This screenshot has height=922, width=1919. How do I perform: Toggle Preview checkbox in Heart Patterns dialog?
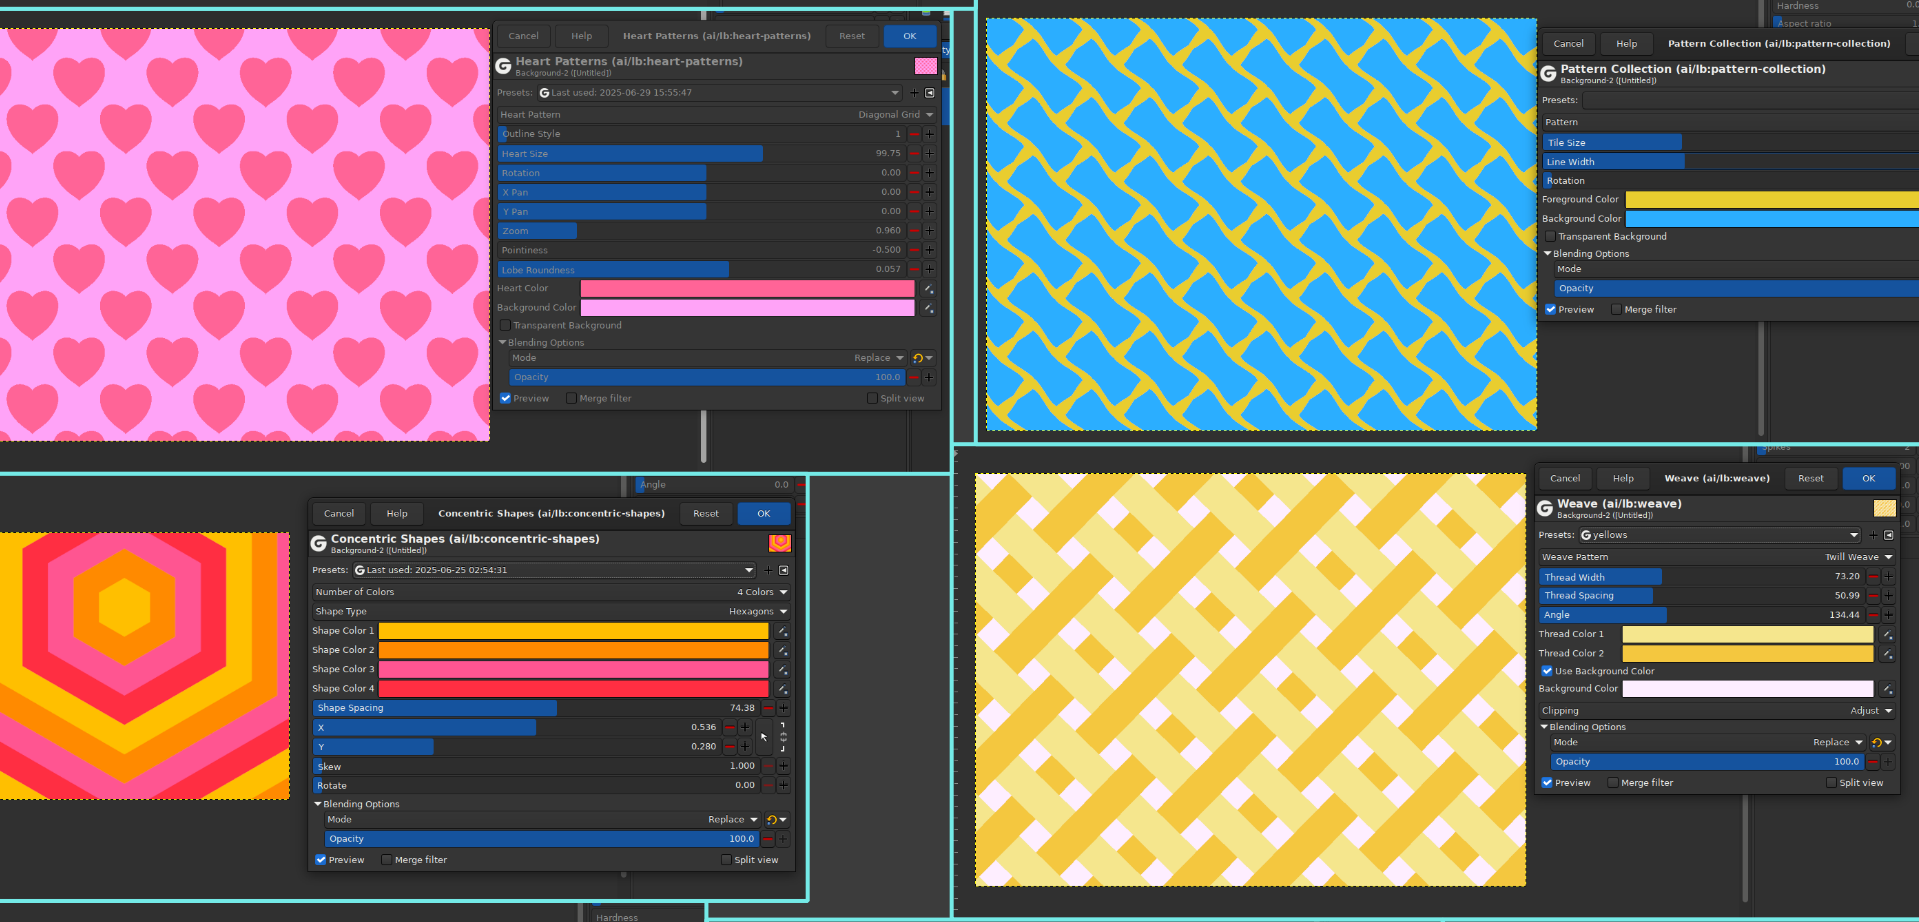506,399
